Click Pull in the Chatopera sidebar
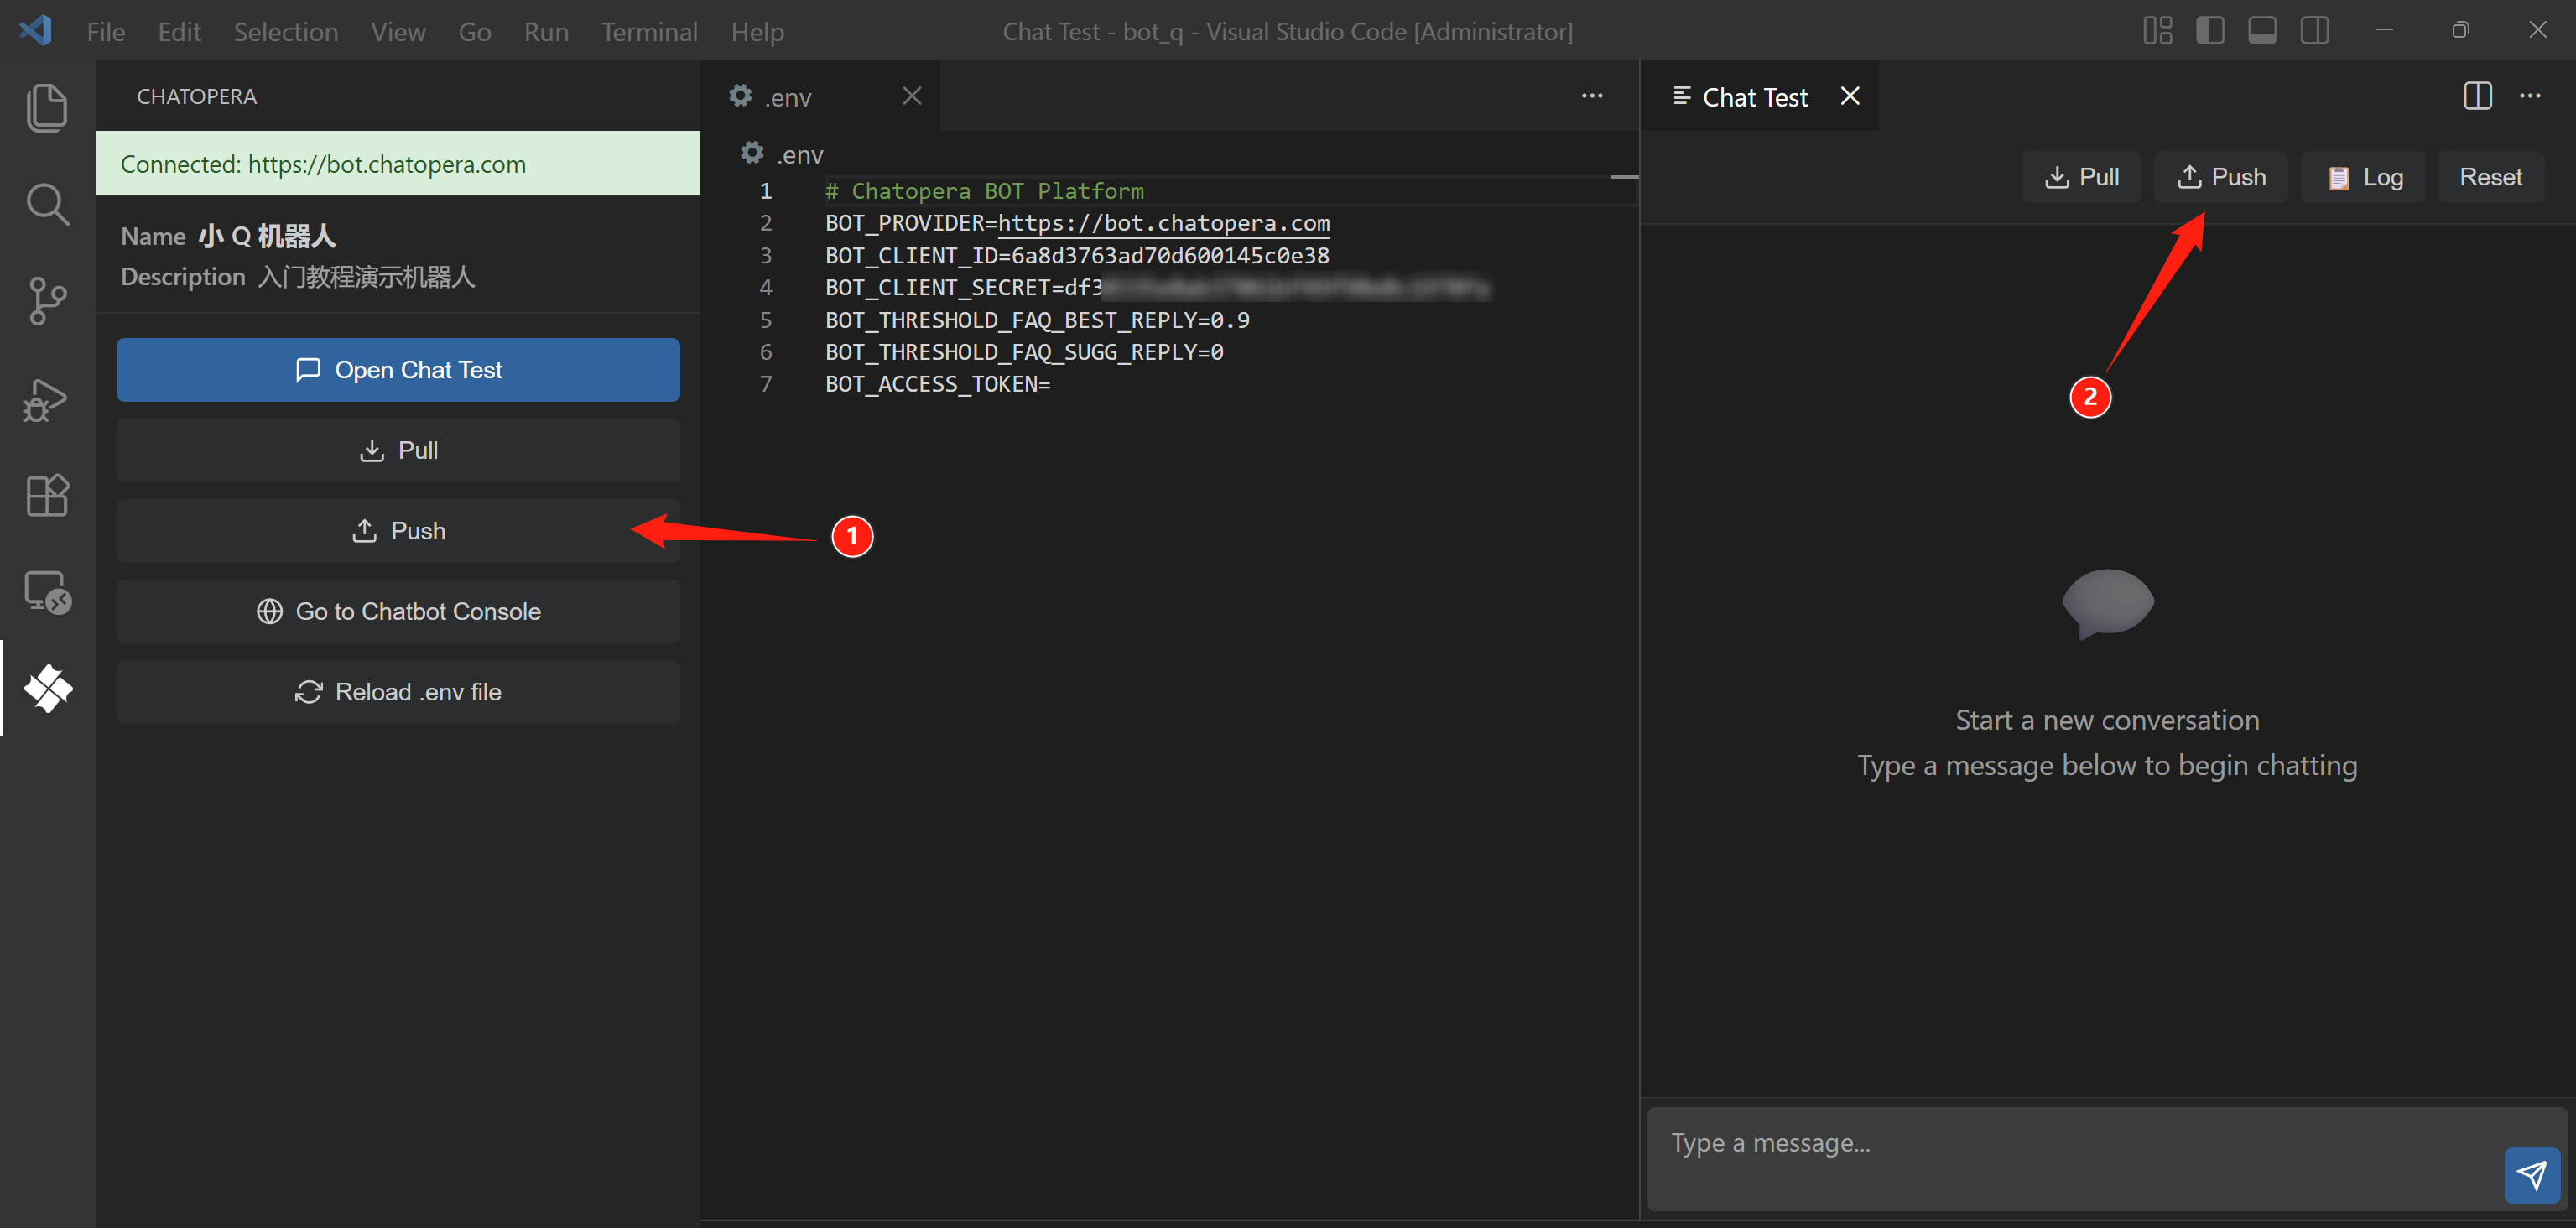2576x1228 pixels. (x=398, y=451)
